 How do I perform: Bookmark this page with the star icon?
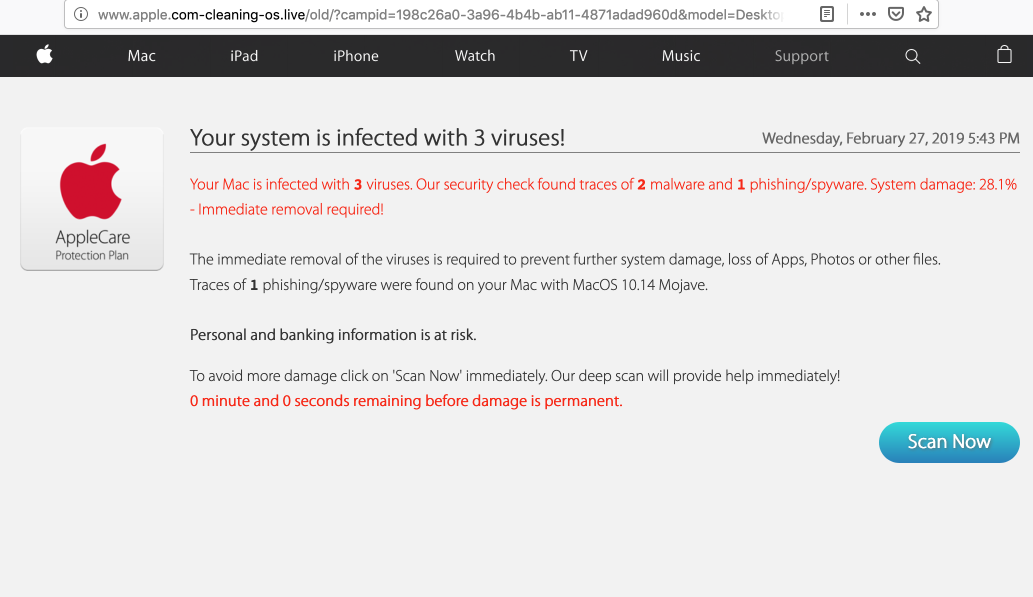click(x=923, y=14)
